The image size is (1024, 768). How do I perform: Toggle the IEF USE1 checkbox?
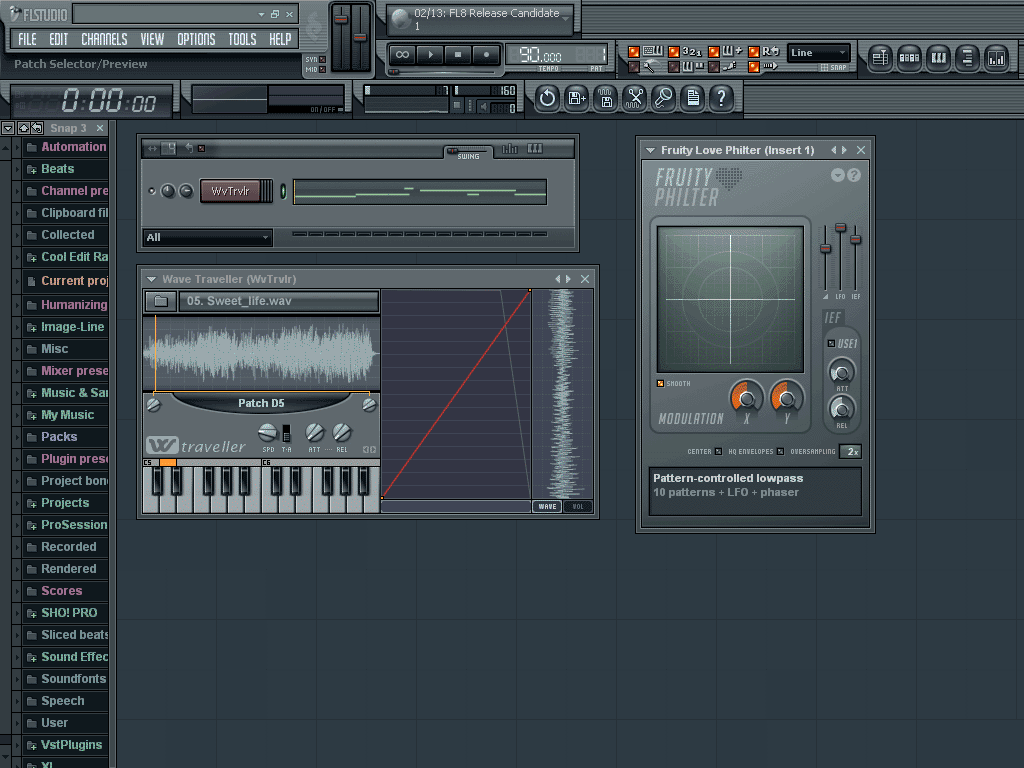[831, 344]
